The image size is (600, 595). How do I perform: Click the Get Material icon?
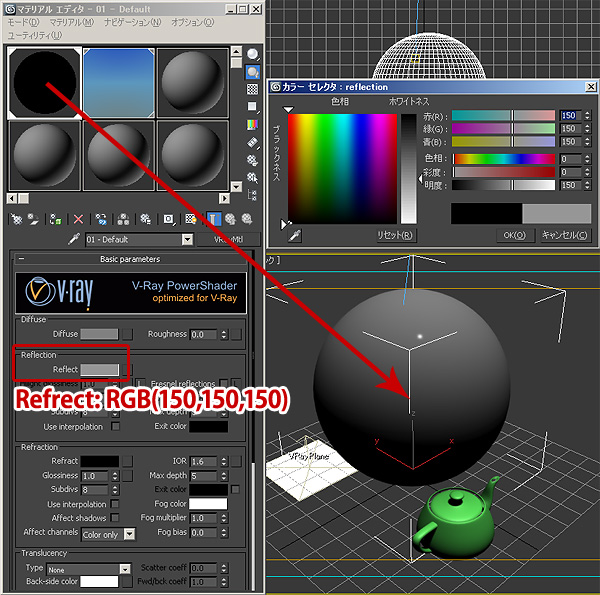coord(16,219)
